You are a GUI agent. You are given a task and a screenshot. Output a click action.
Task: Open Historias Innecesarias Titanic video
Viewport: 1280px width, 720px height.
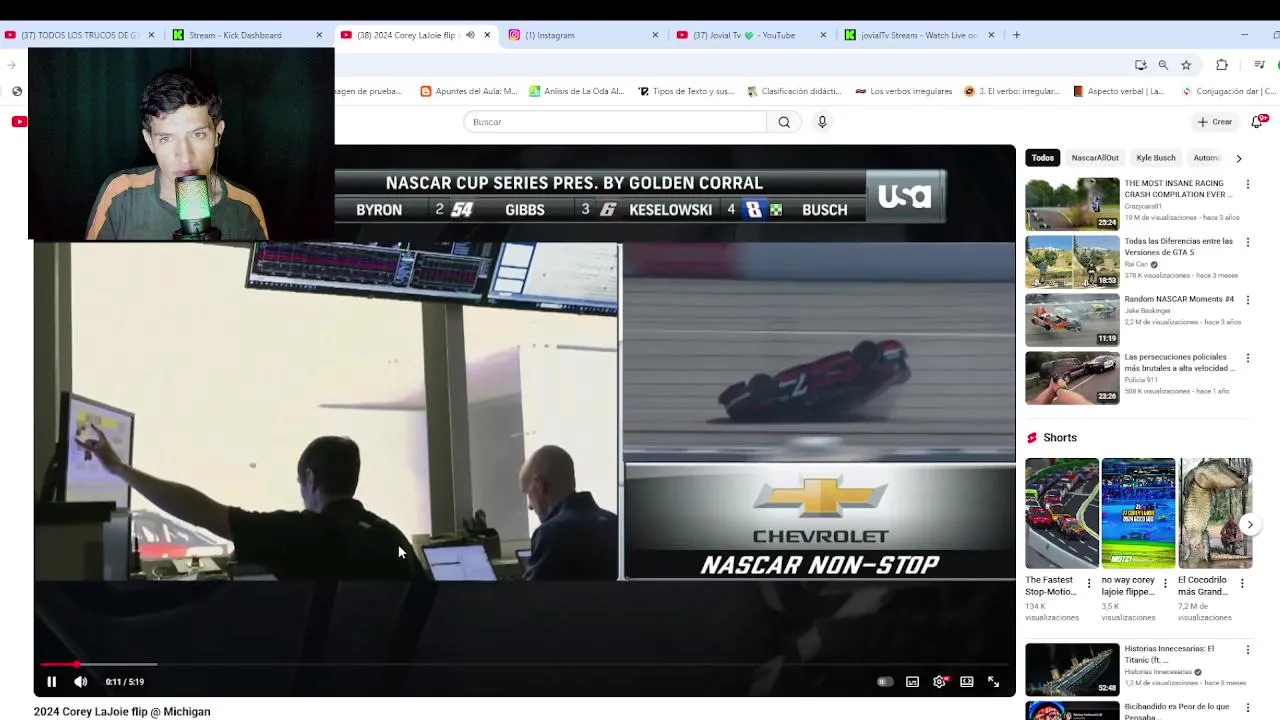[x=1072, y=669]
